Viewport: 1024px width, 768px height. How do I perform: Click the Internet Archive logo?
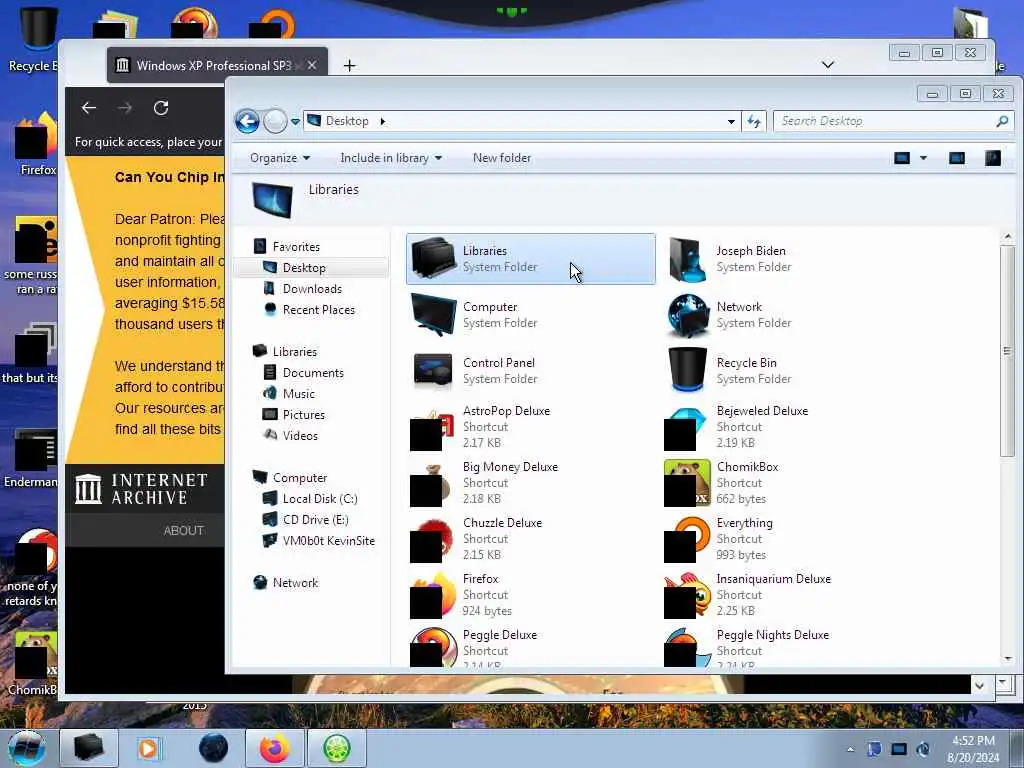[140, 488]
